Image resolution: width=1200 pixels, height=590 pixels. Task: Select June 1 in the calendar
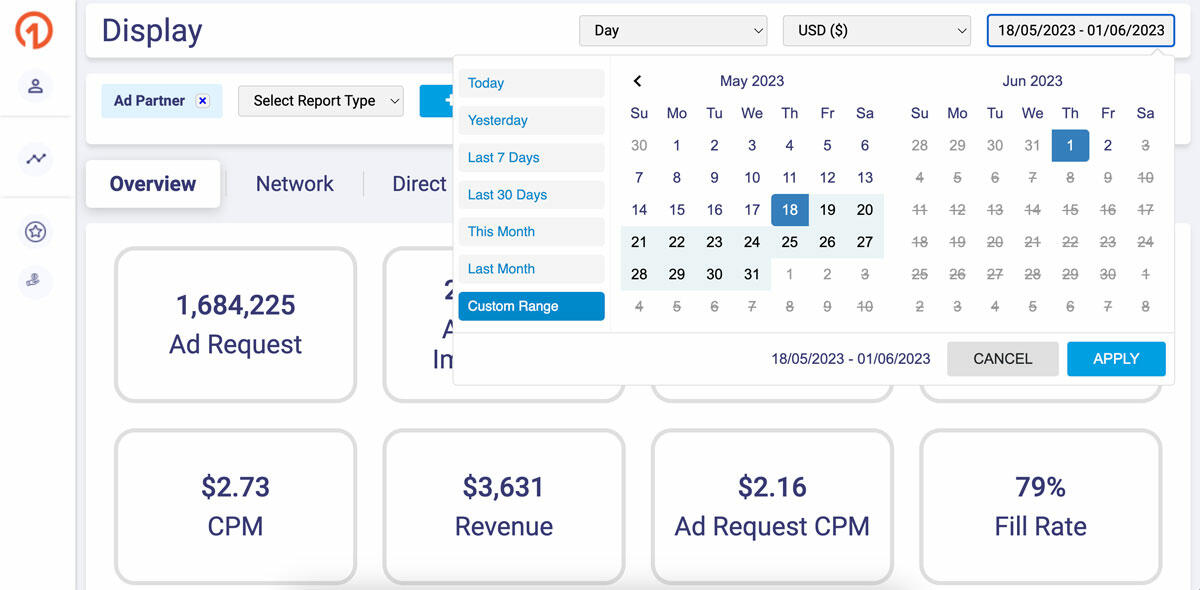1070,146
